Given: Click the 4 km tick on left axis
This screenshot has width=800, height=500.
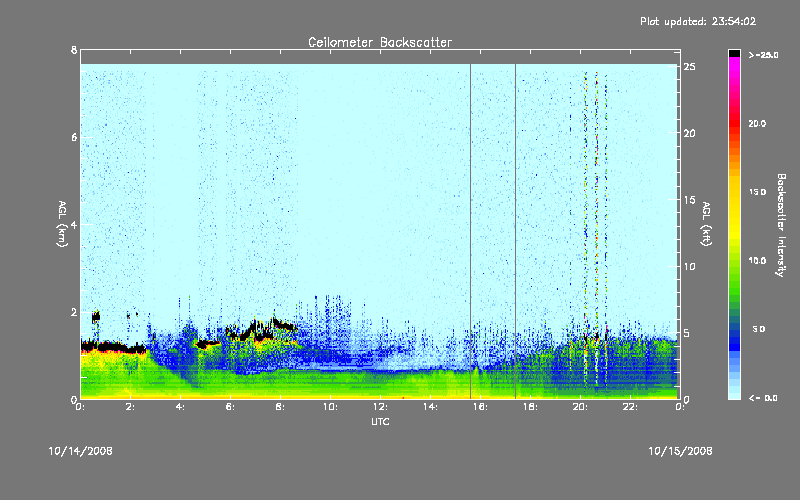Looking at the screenshot, I should tap(74, 224).
